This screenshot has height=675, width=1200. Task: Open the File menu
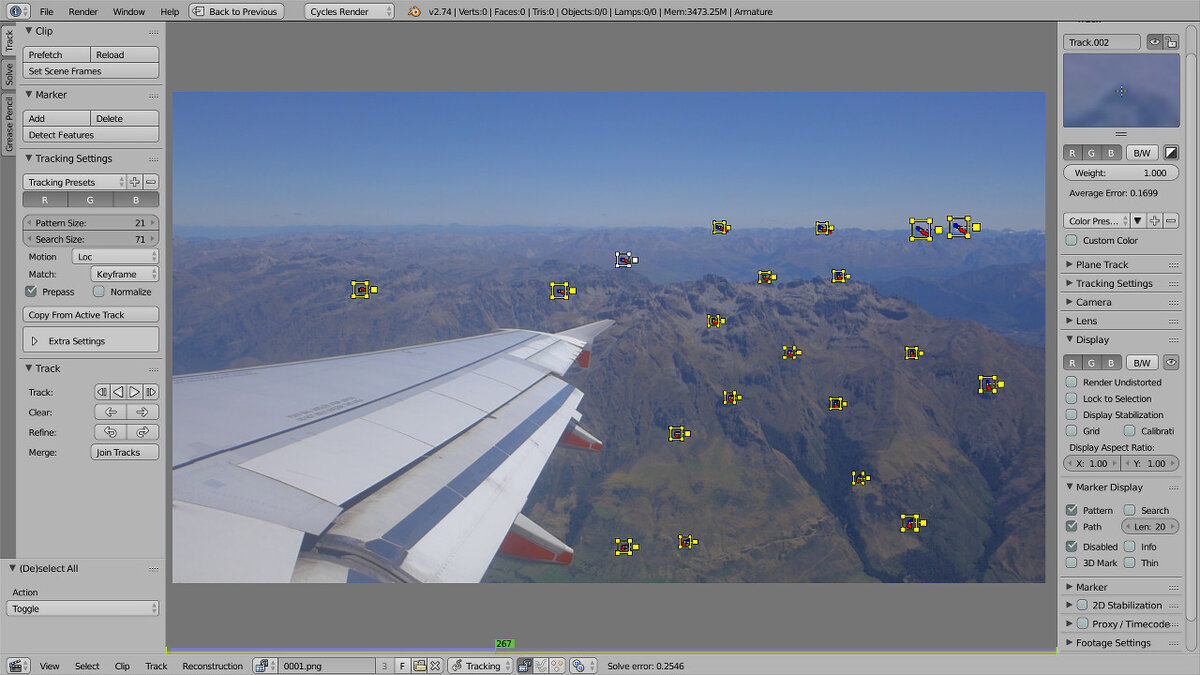point(47,11)
